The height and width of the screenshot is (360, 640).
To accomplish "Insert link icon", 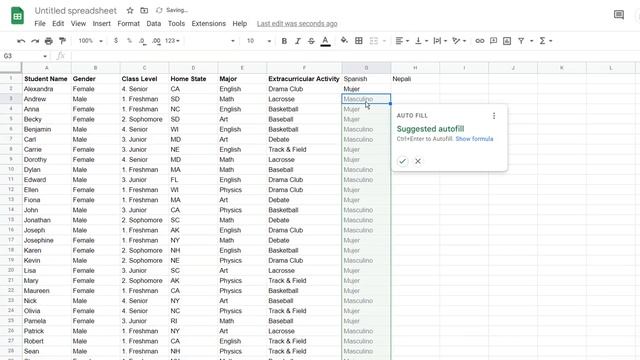I will (480, 41).
